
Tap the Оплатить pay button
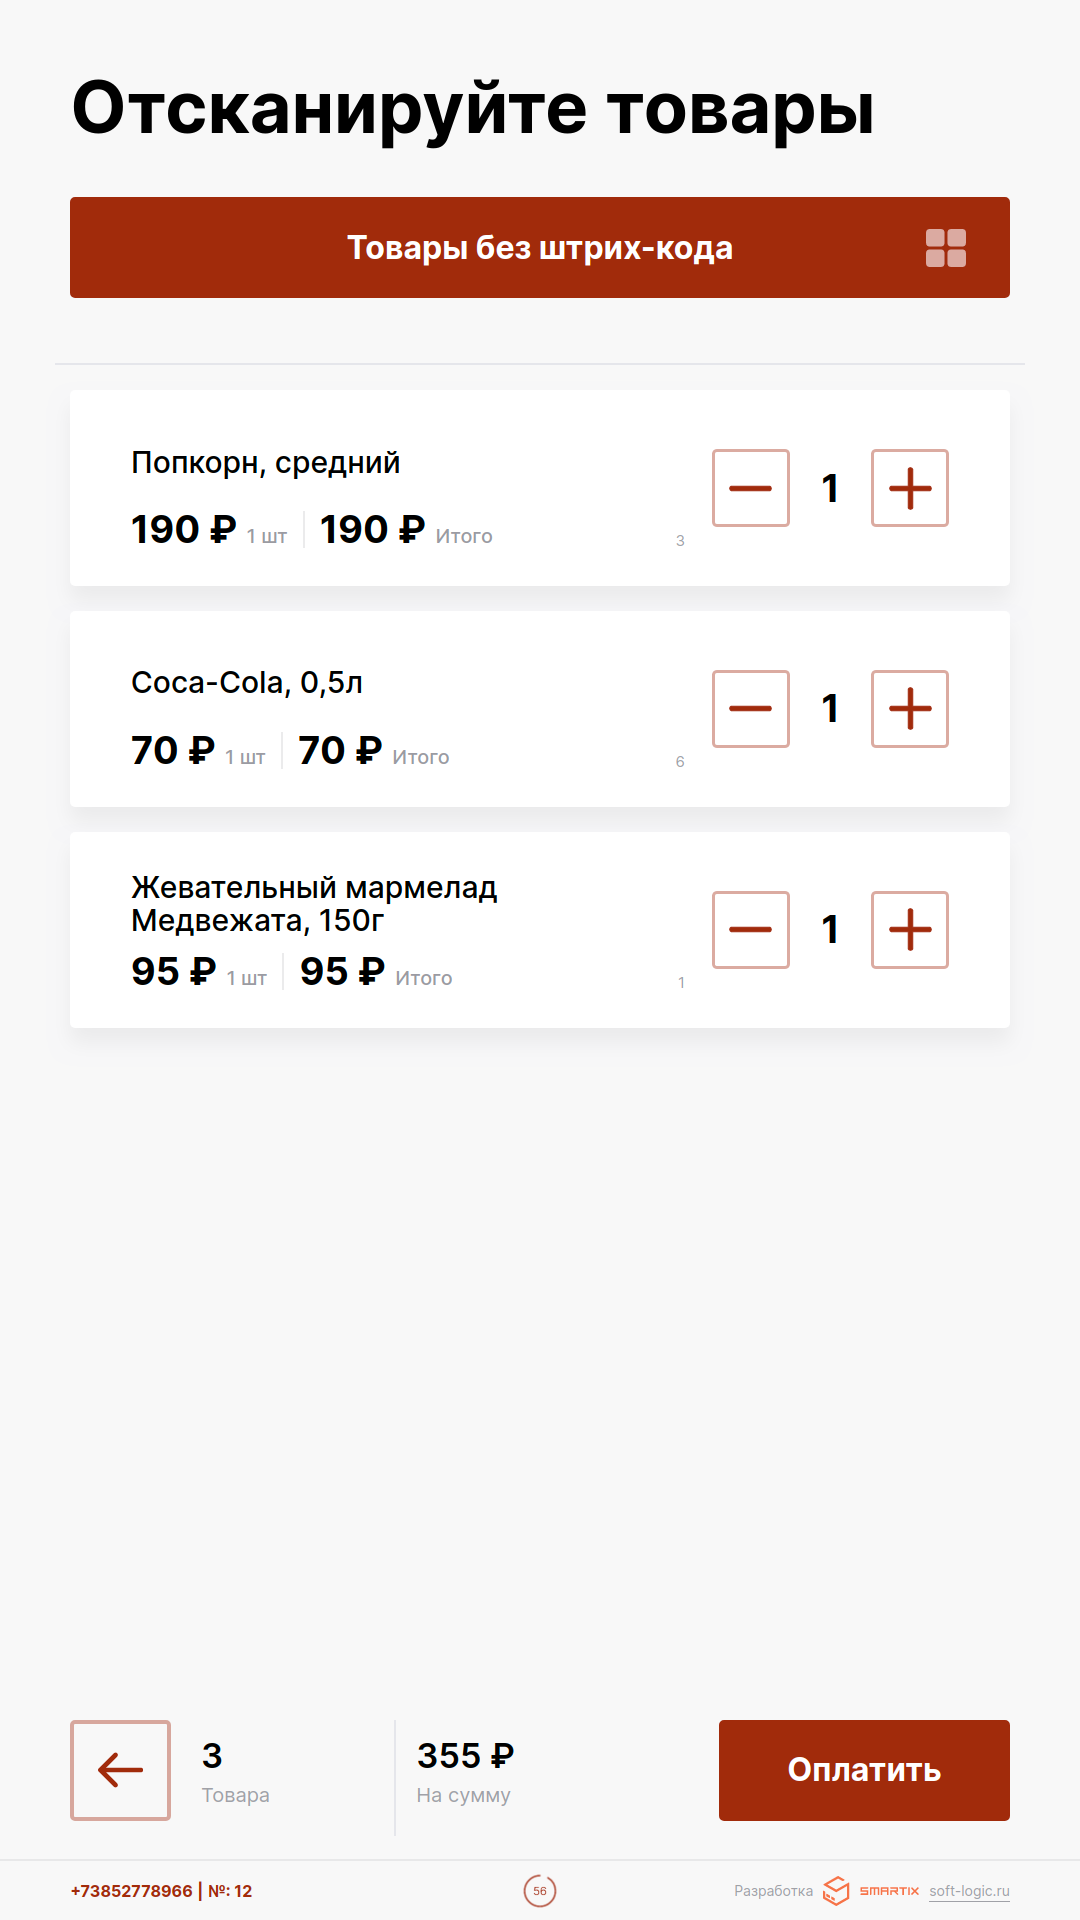point(864,1770)
